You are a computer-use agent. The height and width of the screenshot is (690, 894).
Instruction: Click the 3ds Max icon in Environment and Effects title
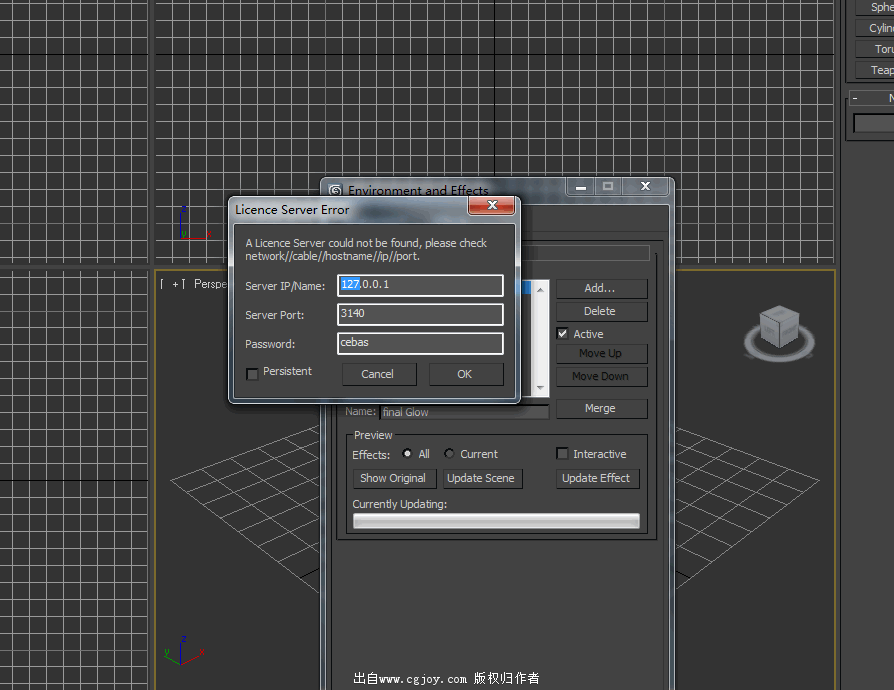335,190
